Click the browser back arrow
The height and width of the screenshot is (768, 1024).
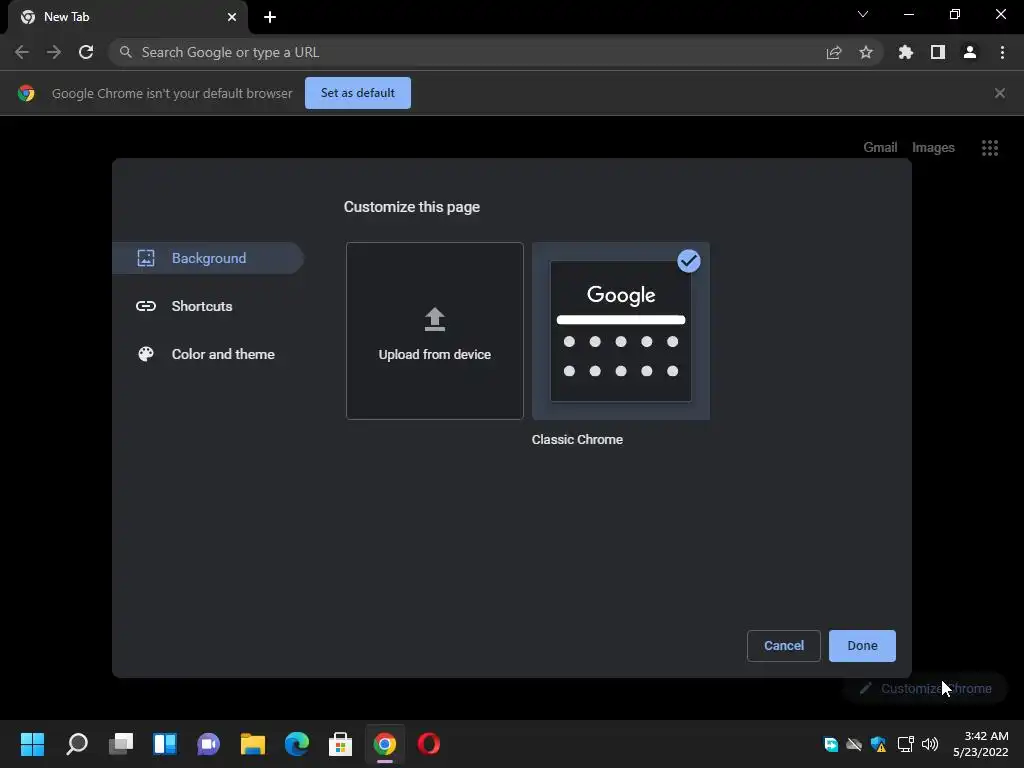22,52
